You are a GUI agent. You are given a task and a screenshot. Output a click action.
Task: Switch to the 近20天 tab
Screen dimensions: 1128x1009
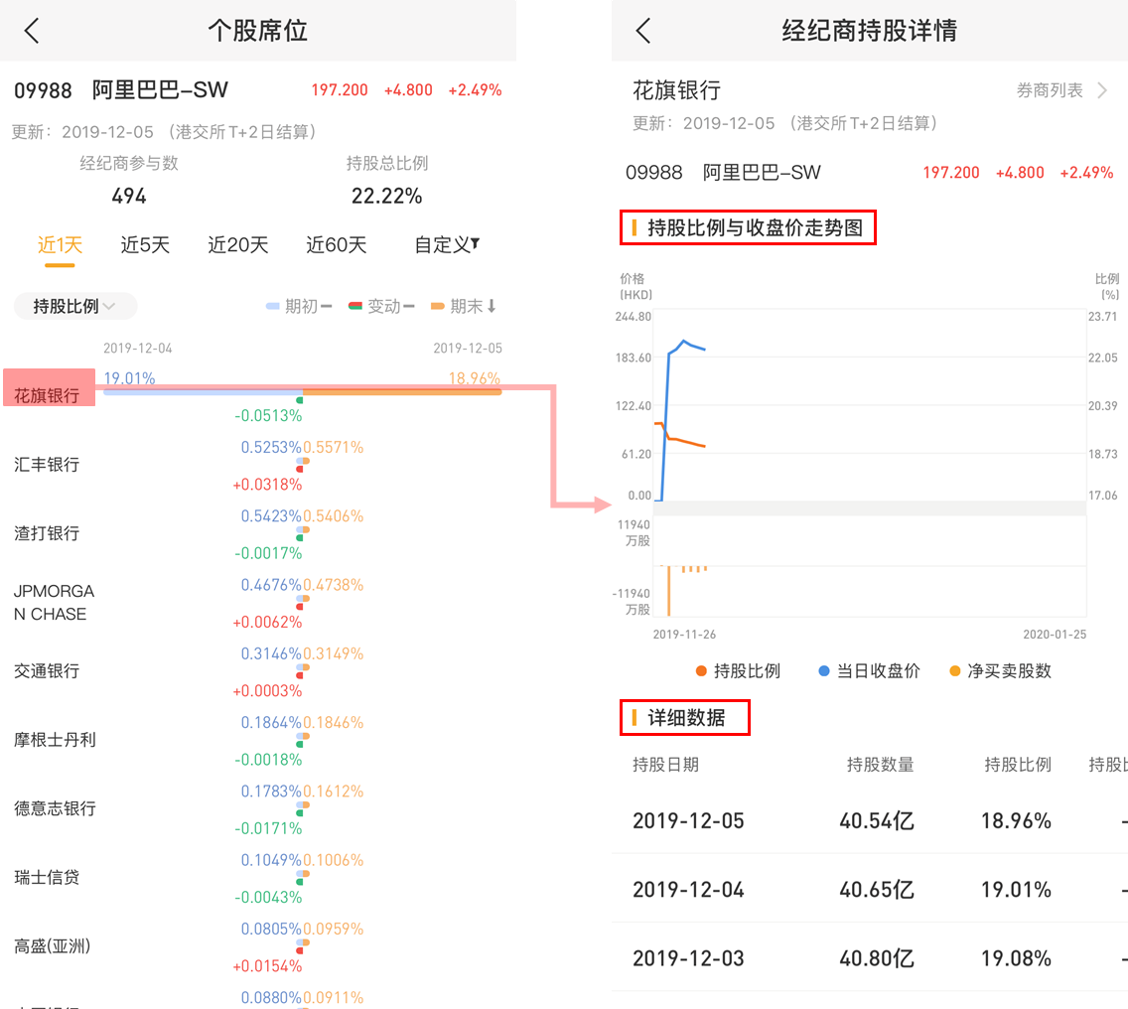point(237,245)
